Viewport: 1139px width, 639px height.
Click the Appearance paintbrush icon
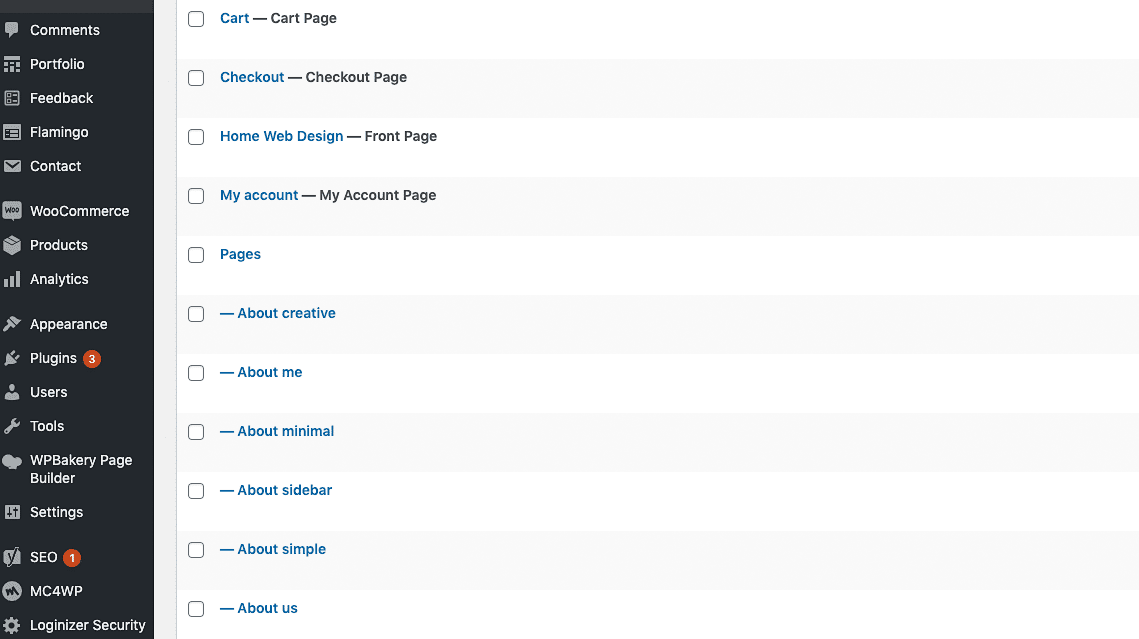(12, 324)
